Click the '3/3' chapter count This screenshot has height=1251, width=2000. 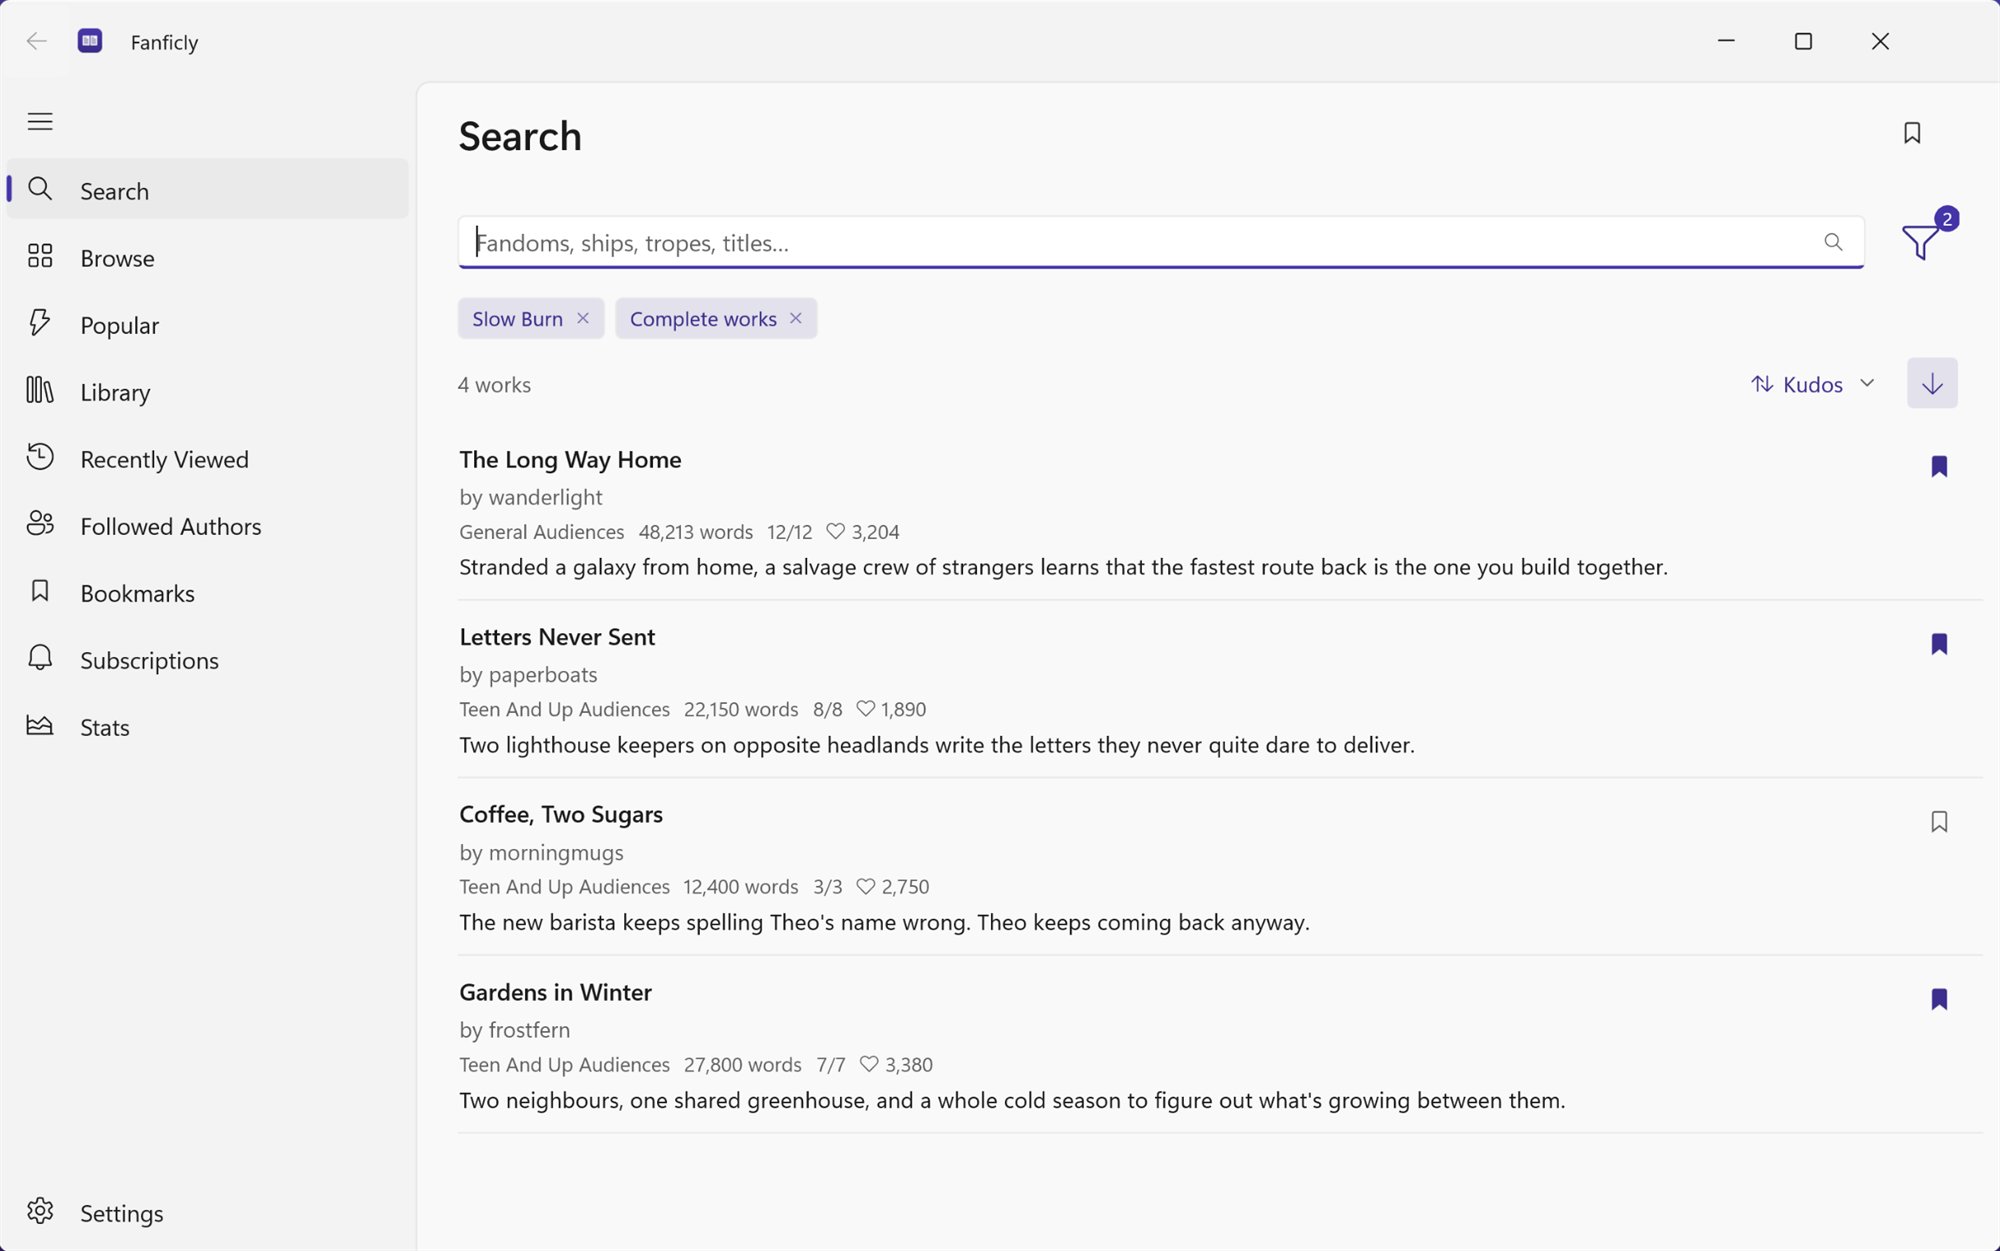tap(828, 887)
